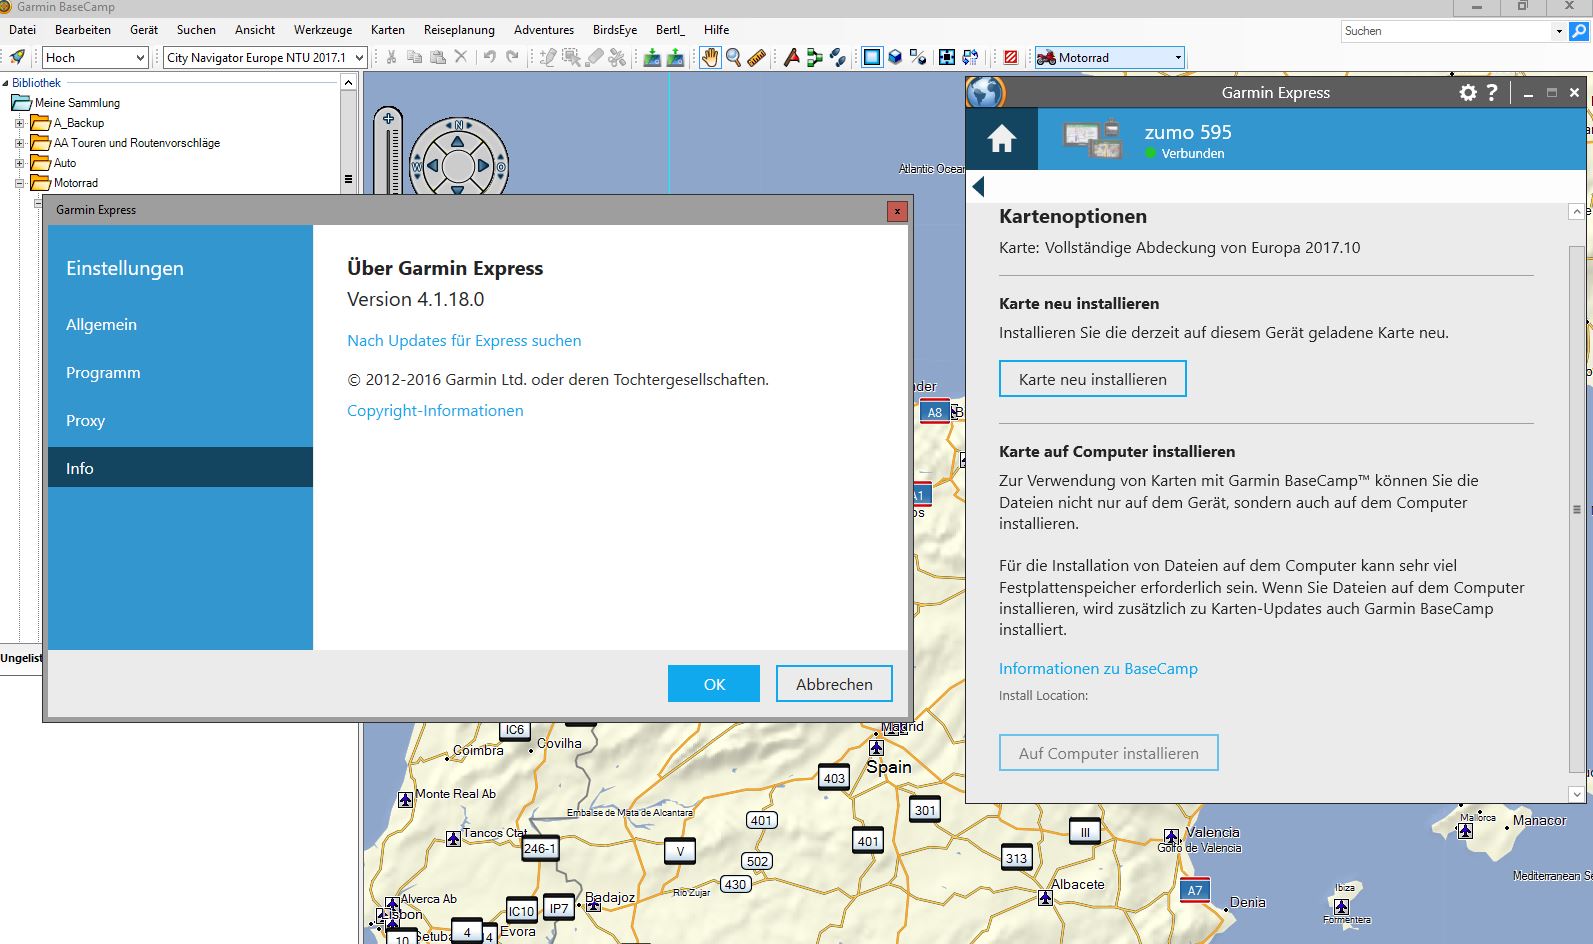Click the Cut scissors icon
The height and width of the screenshot is (944, 1593).
tap(391, 57)
